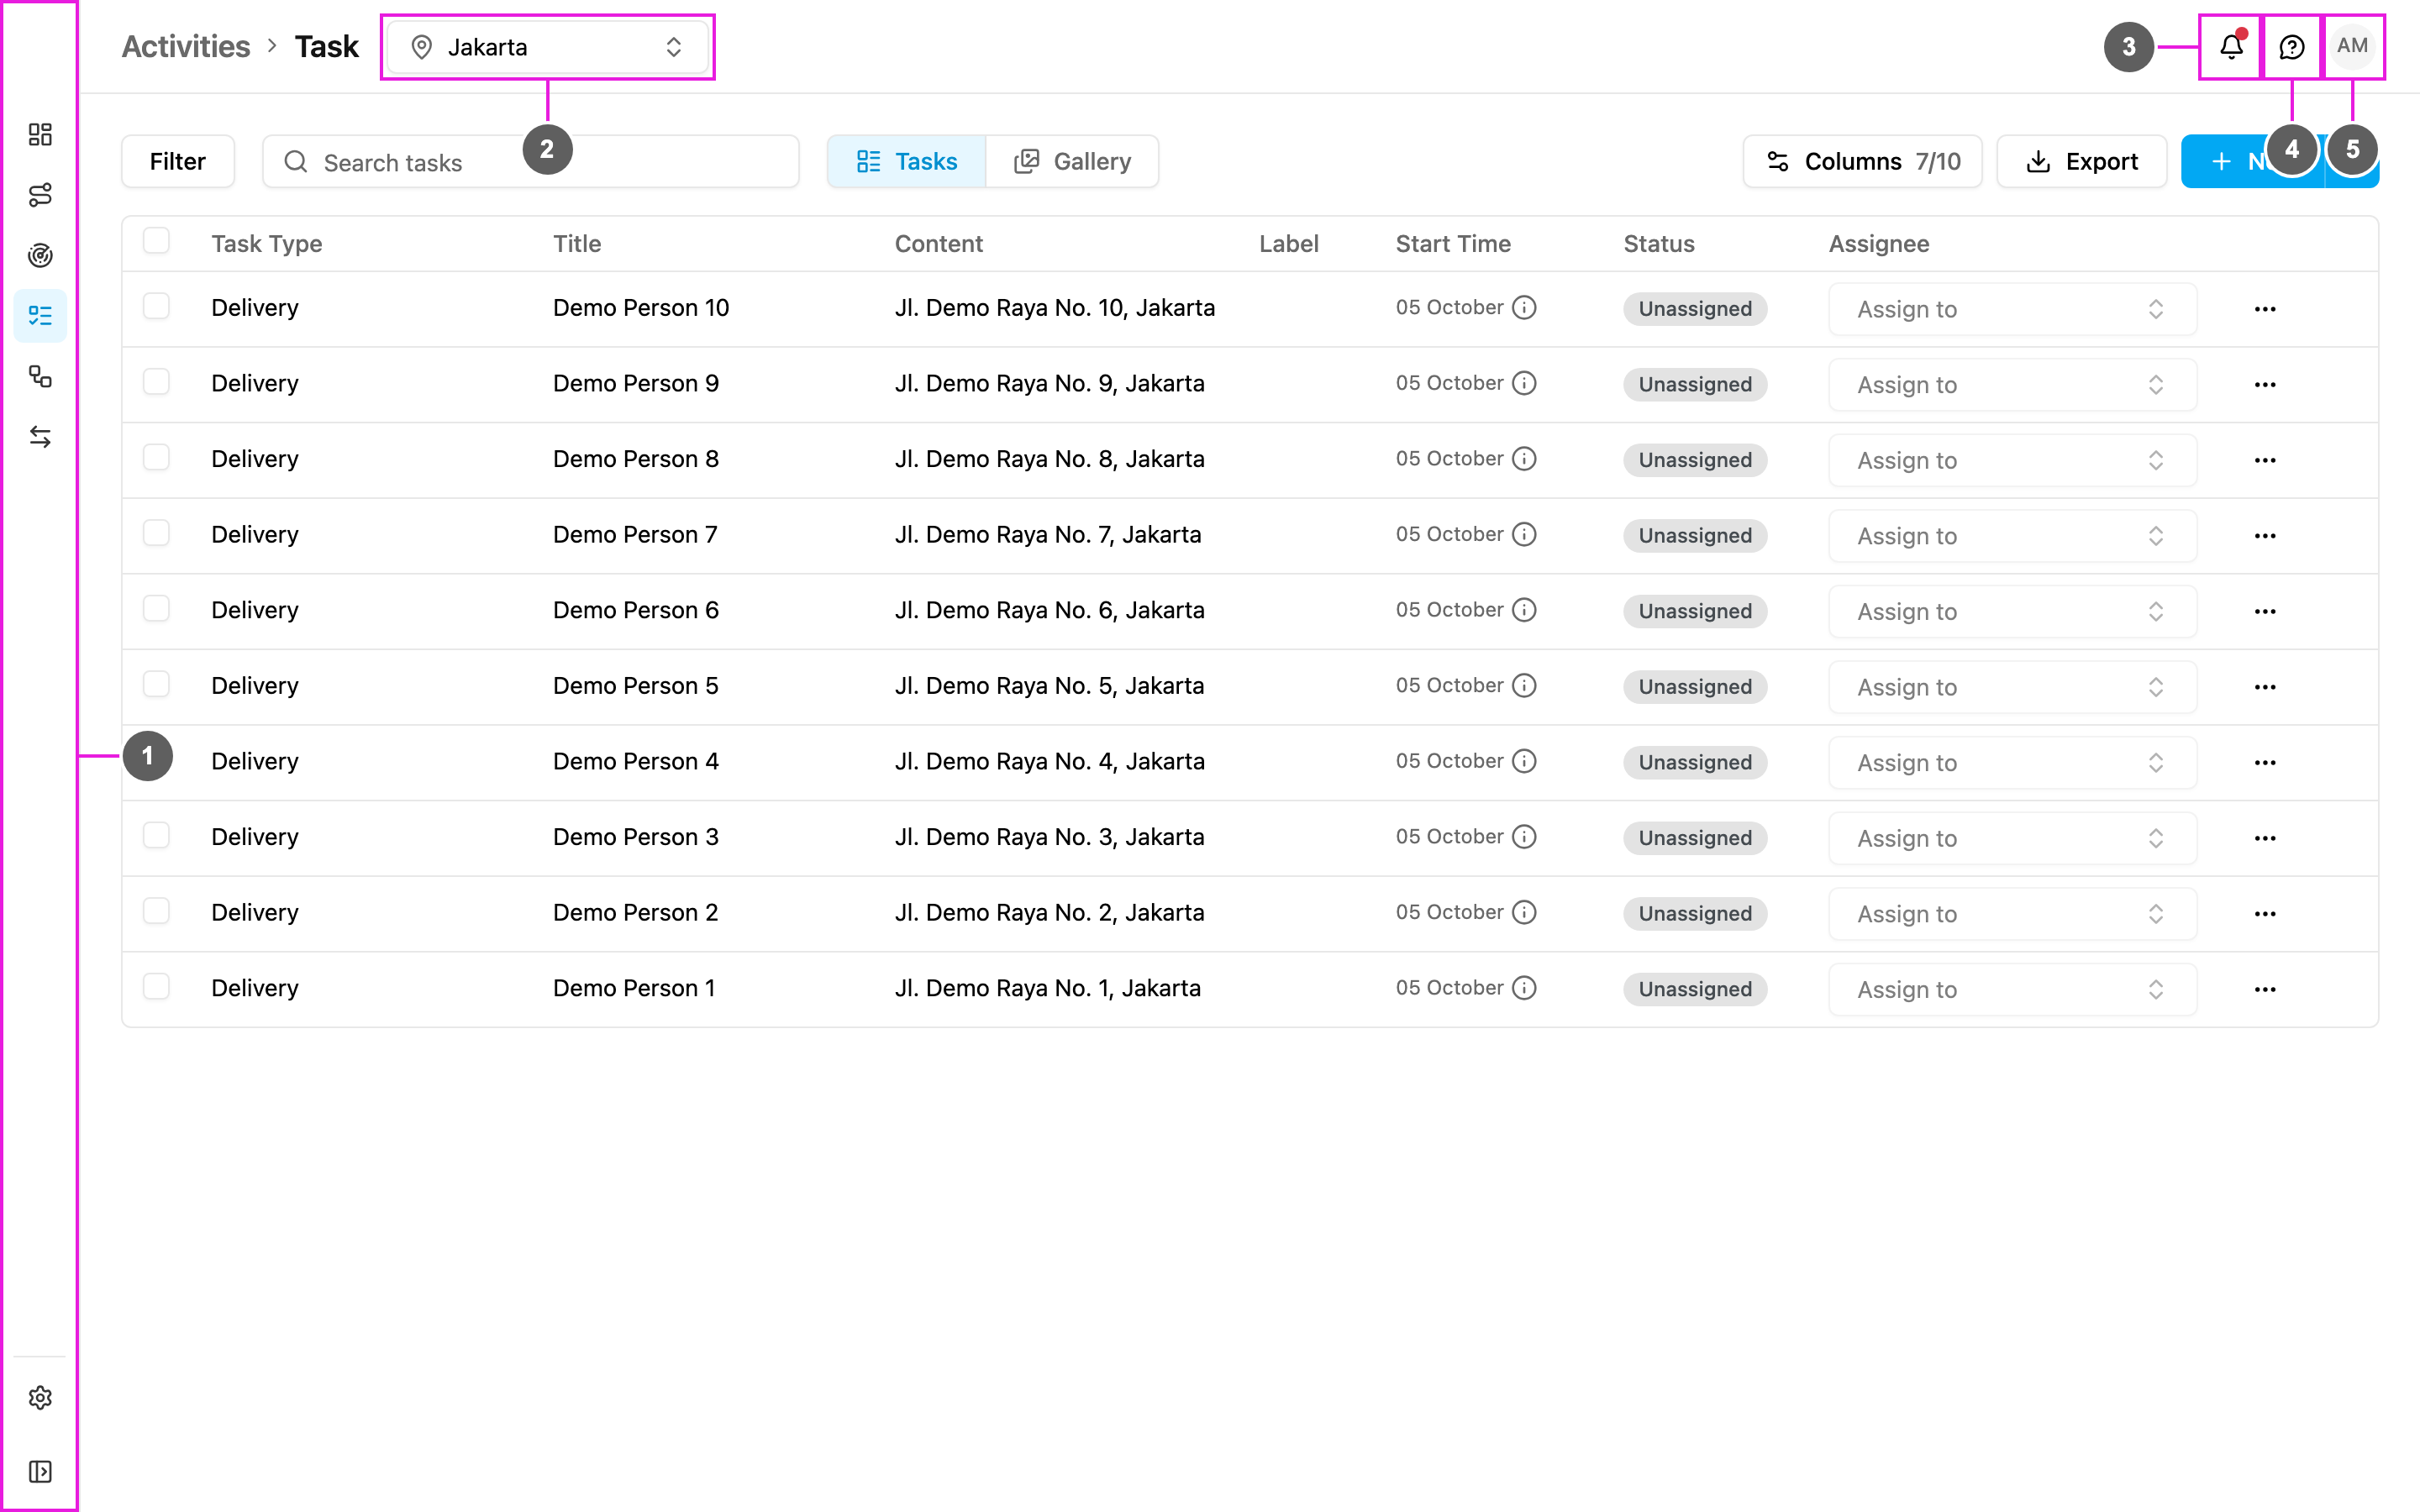Click the blue New task button
The width and height of the screenshot is (2420, 1512).
coord(2252,161)
